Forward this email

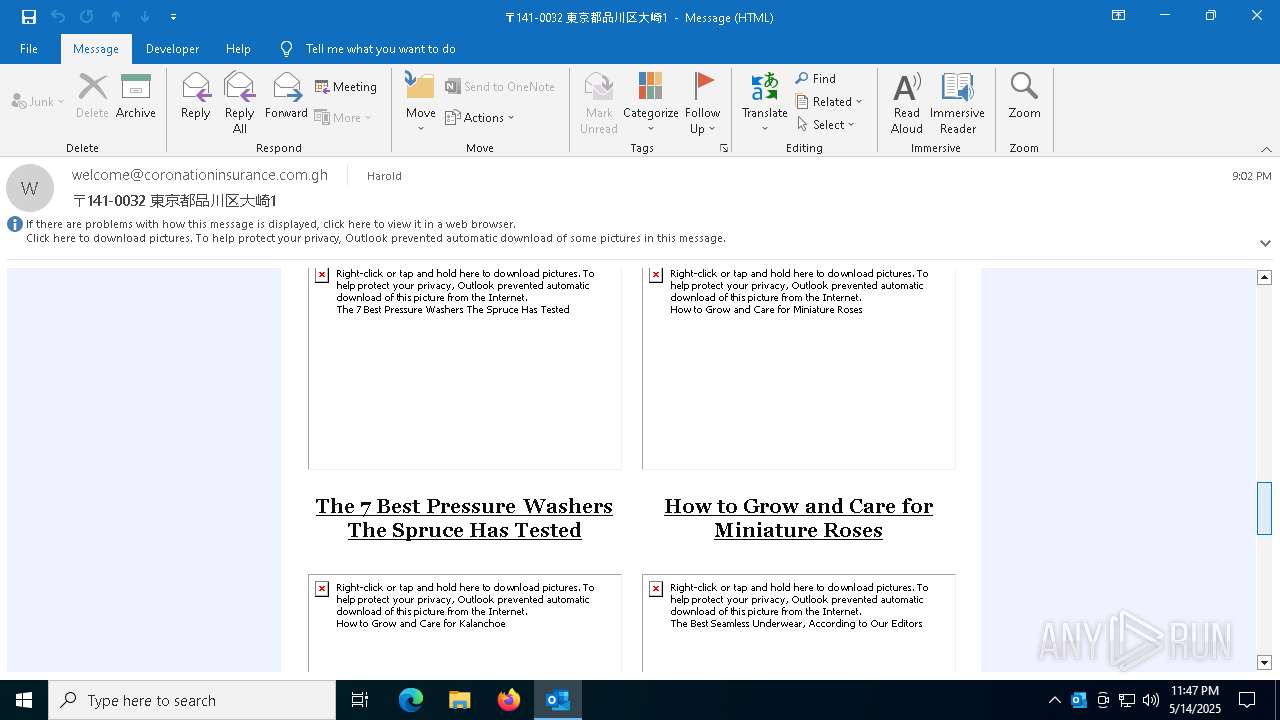(286, 96)
